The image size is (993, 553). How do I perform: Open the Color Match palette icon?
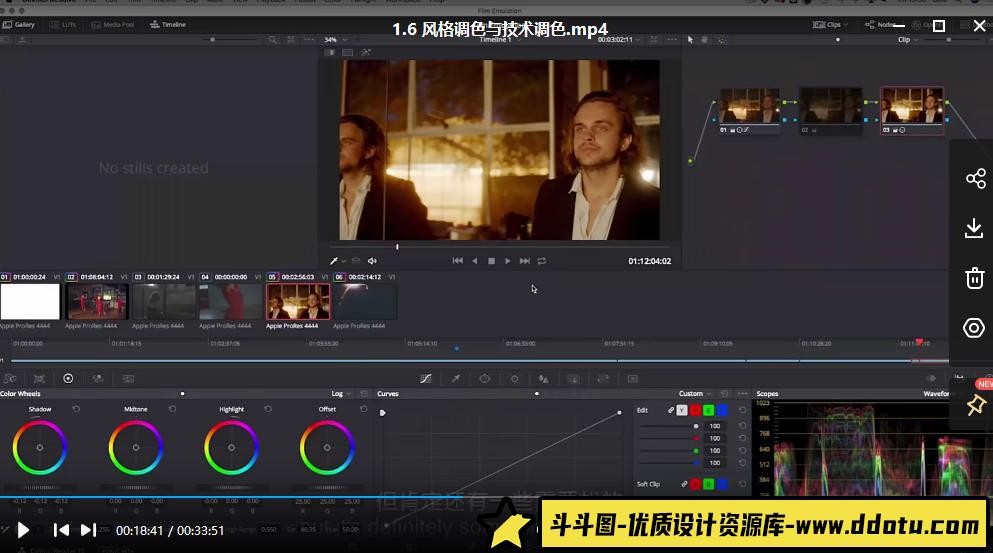coord(39,379)
